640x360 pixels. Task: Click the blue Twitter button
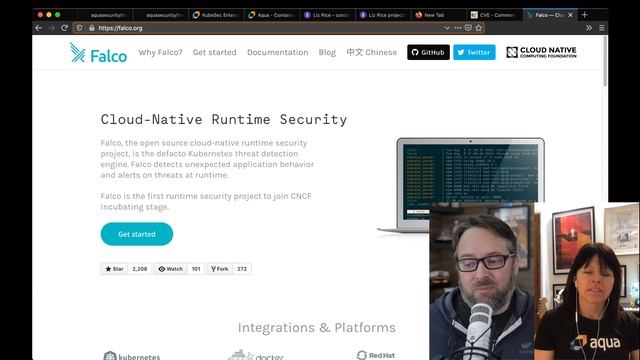point(474,52)
